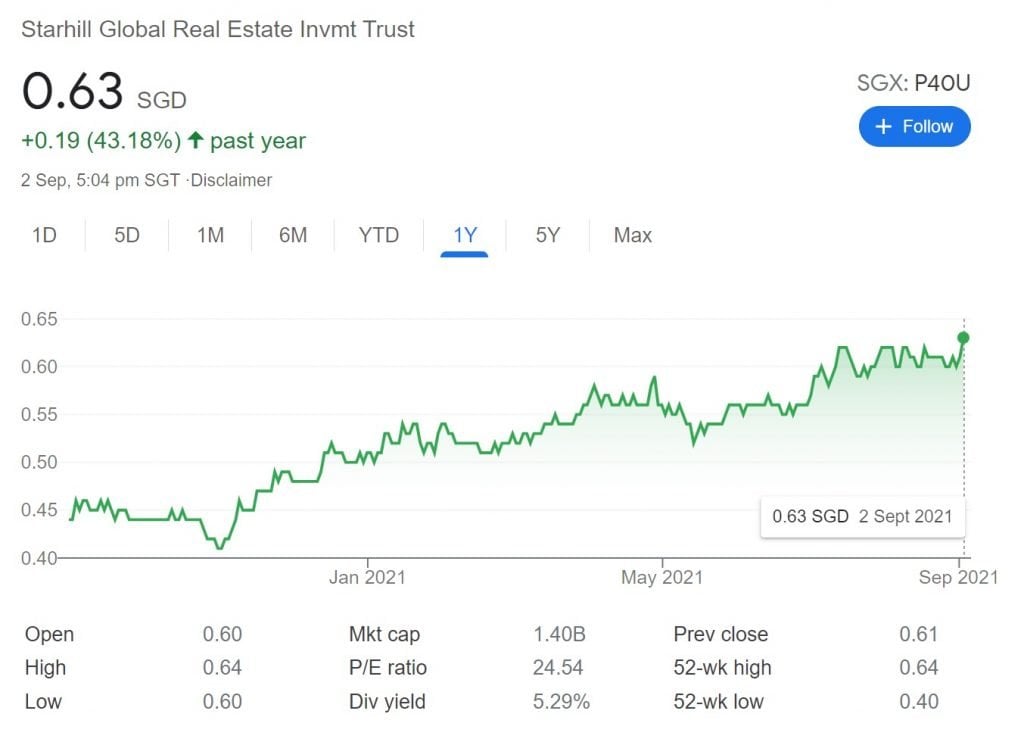Screen dimensions: 1024x742
Task: Click the Open price value 0.60
Action: point(222,634)
